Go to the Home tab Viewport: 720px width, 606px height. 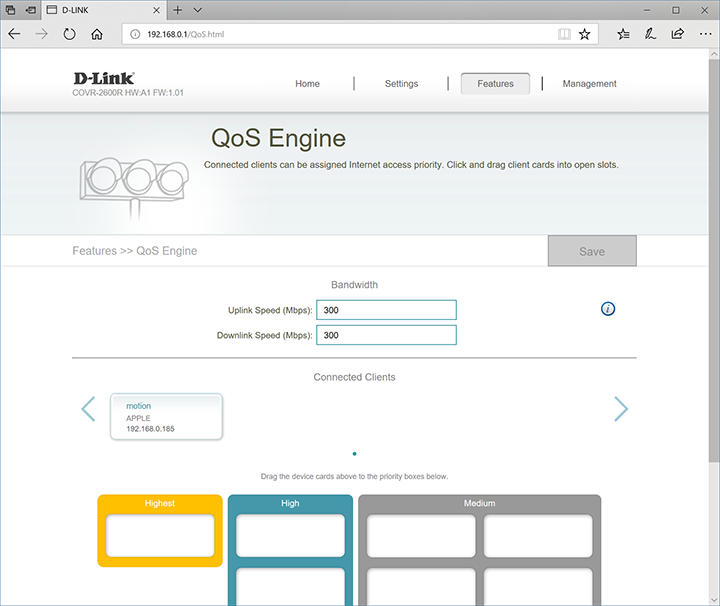pos(307,84)
